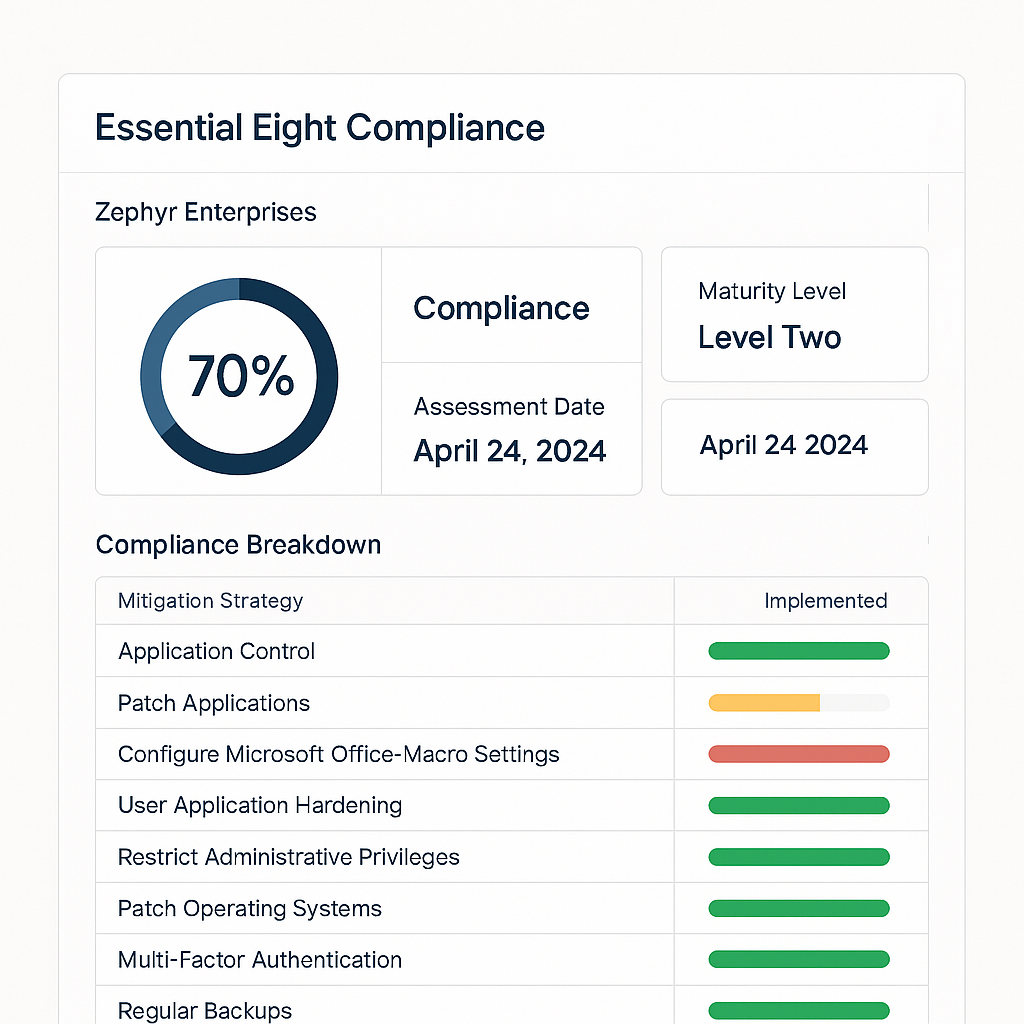Image resolution: width=1024 pixels, height=1024 pixels.
Task: Click the Regular Backups row label
Action: (205, 1010)
